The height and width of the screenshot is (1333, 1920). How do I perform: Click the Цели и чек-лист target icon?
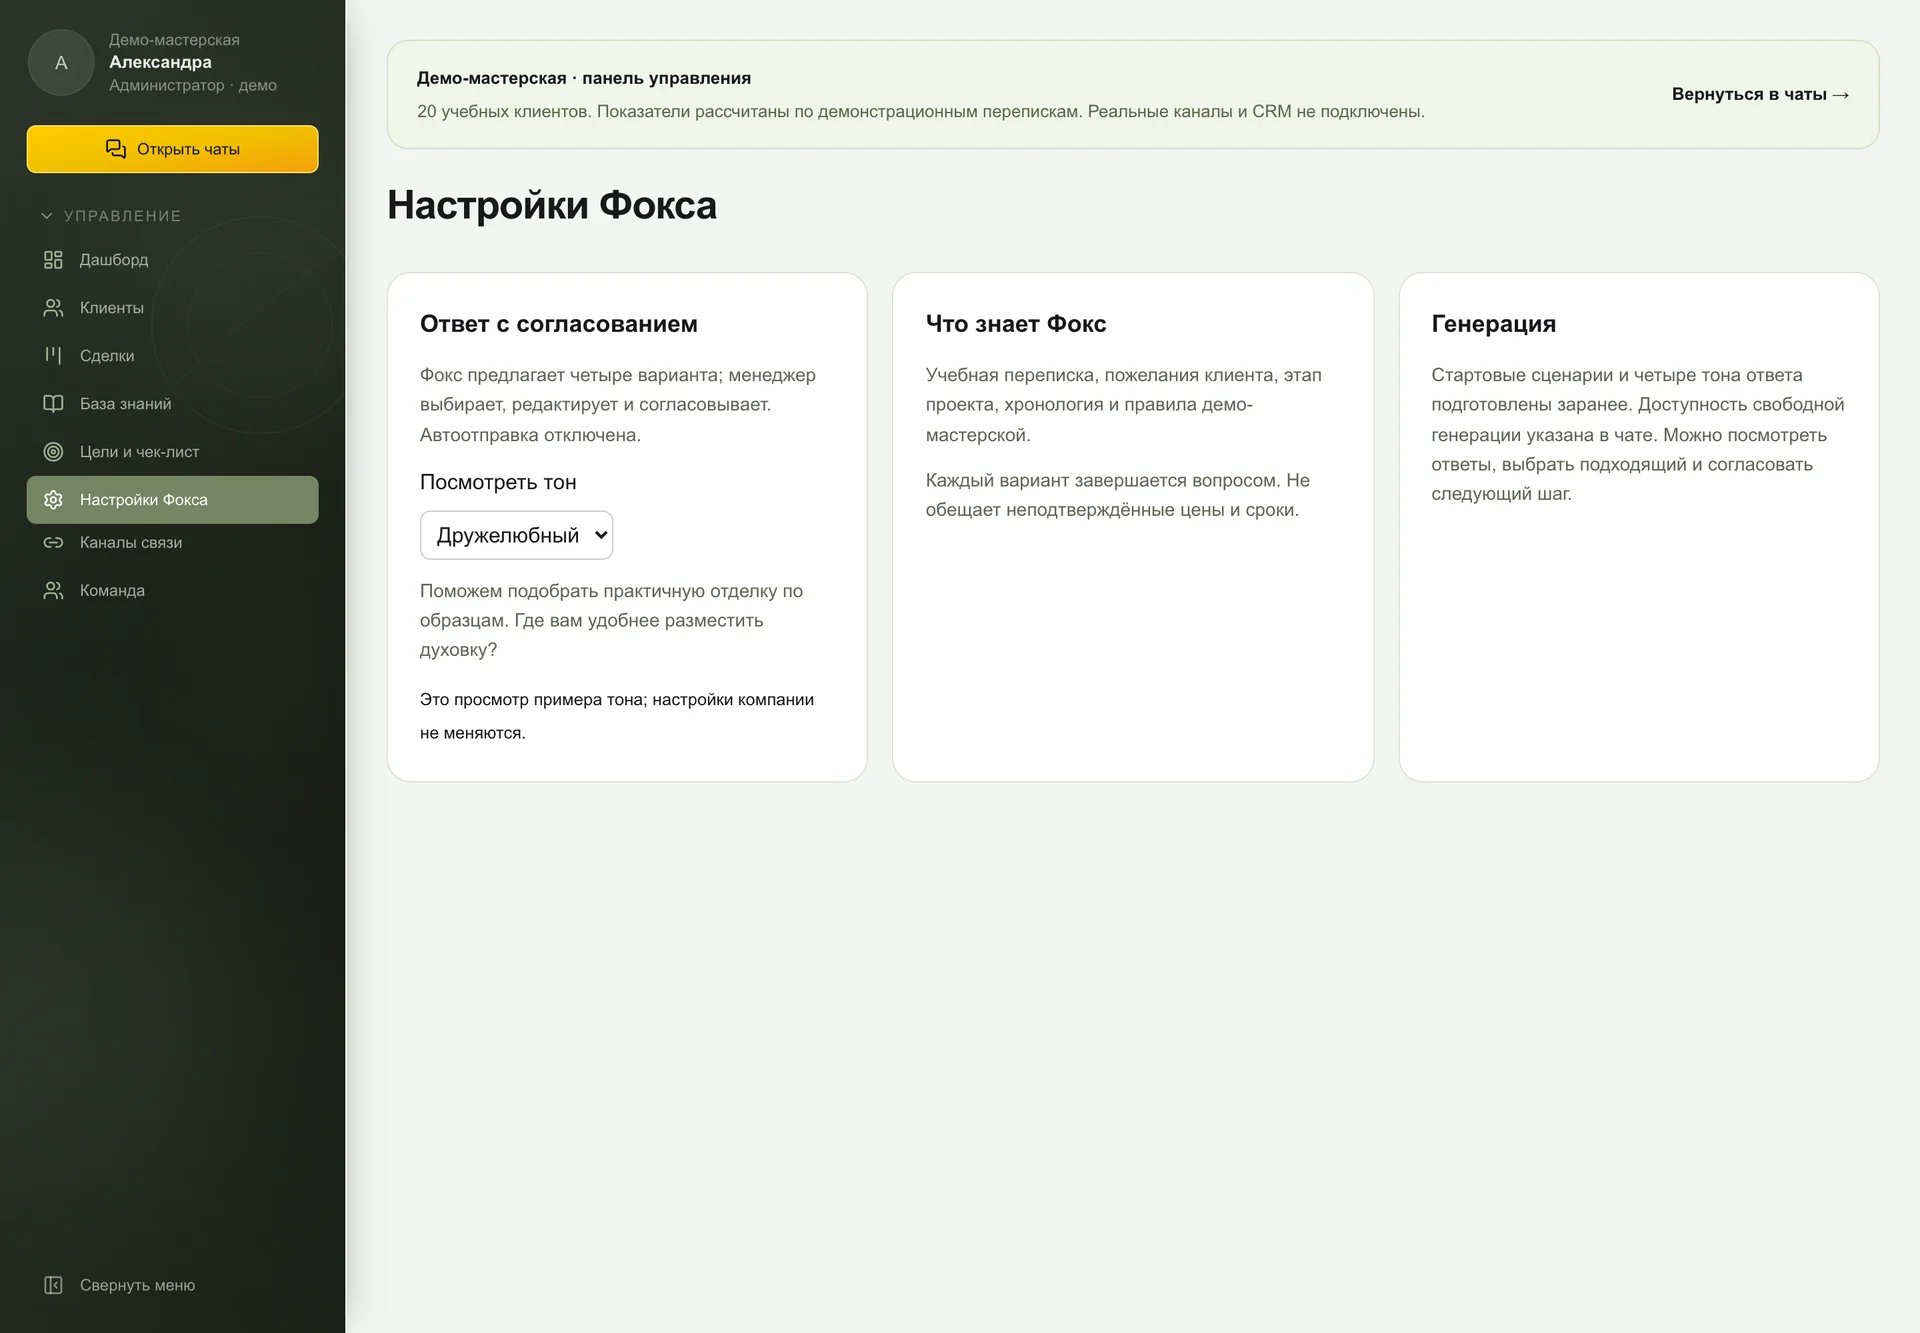(53, 452)
